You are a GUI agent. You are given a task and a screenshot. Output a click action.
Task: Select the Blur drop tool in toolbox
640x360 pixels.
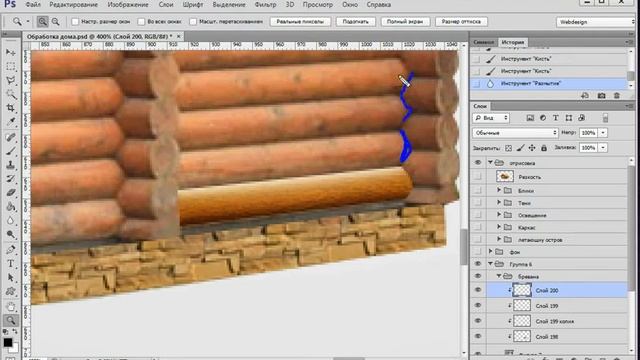click(11, 220)
